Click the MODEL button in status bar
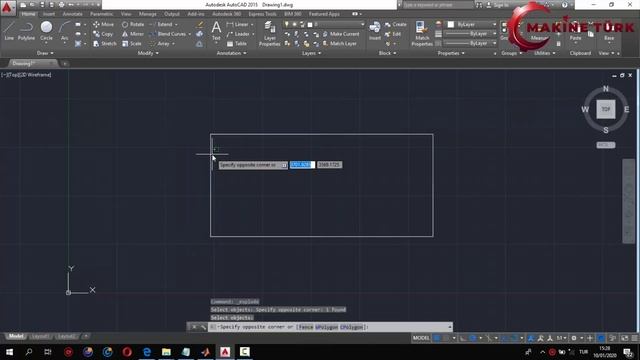The height and width of the screenshot is (360, 640). click(421, 338)
